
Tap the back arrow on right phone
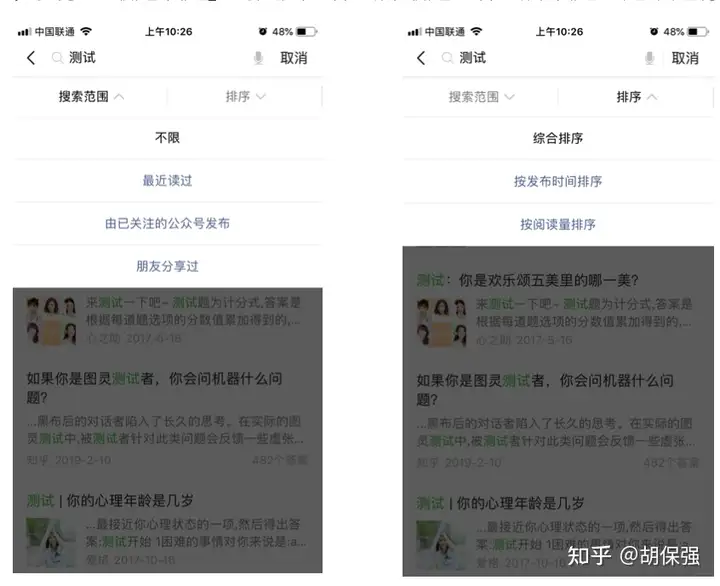pyautogui.click(x=421, y=58)
